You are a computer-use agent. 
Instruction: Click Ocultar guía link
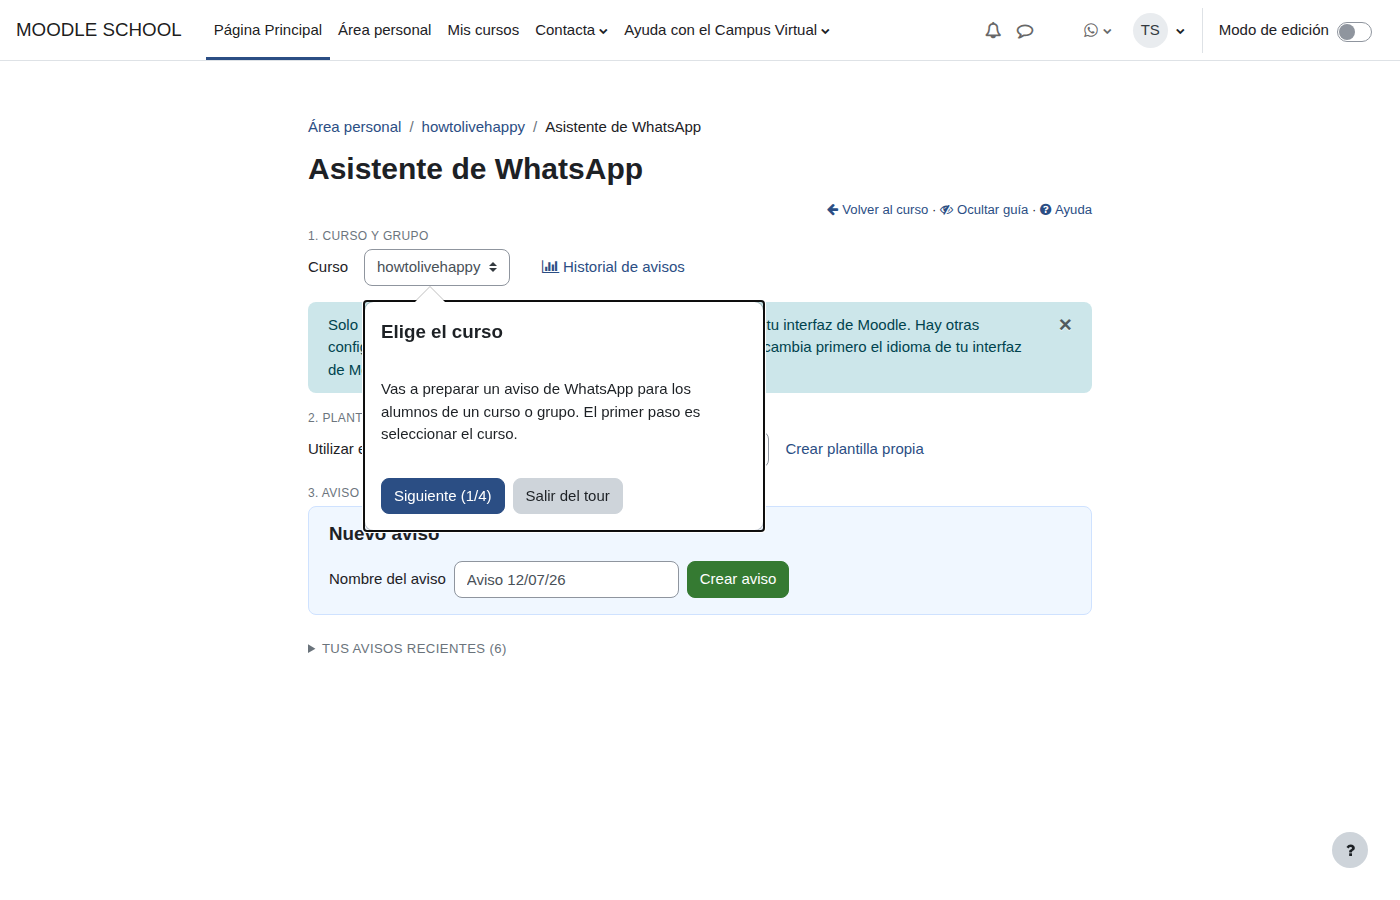coord(984,210)
